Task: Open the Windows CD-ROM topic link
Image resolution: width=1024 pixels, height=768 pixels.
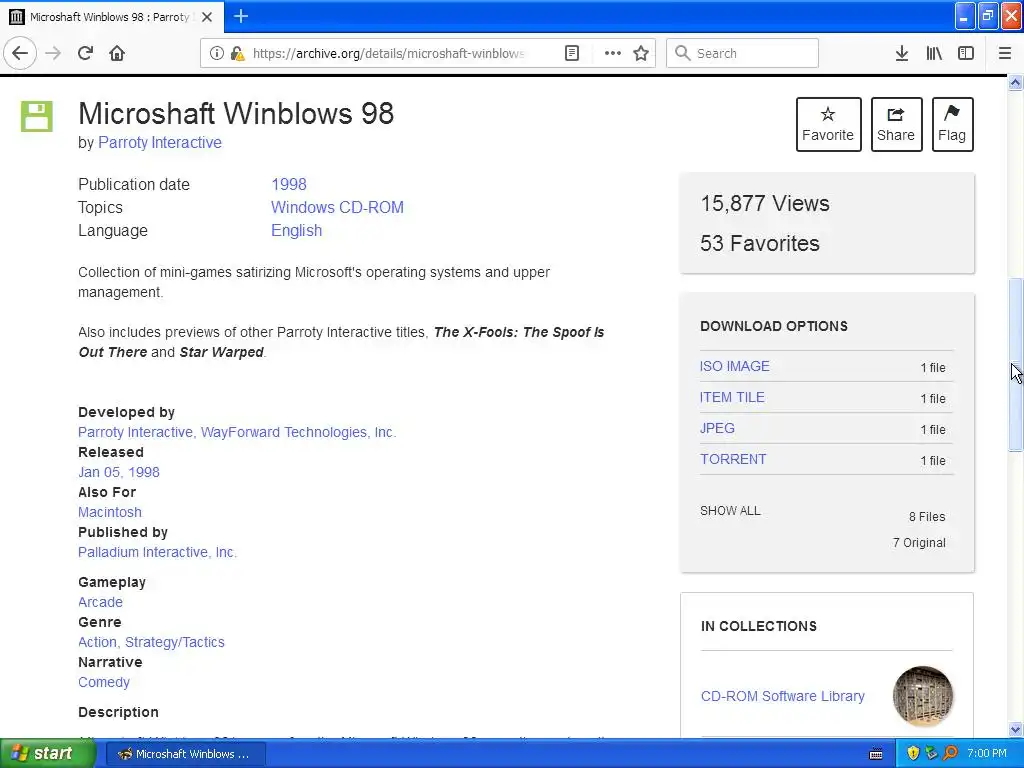Action: coord(337,207)
